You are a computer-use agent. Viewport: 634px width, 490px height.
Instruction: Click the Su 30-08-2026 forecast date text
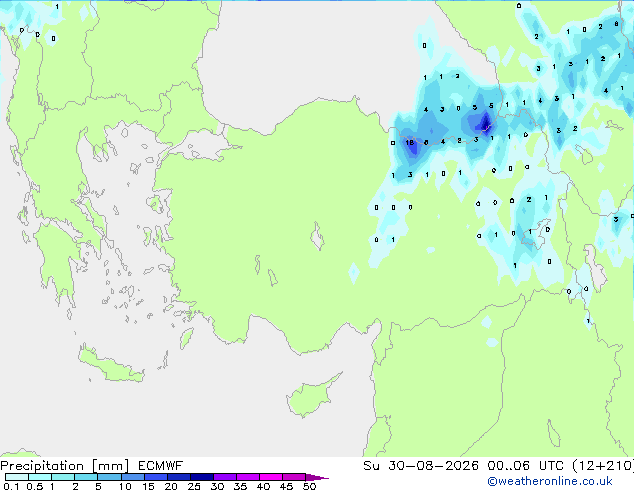421,466
